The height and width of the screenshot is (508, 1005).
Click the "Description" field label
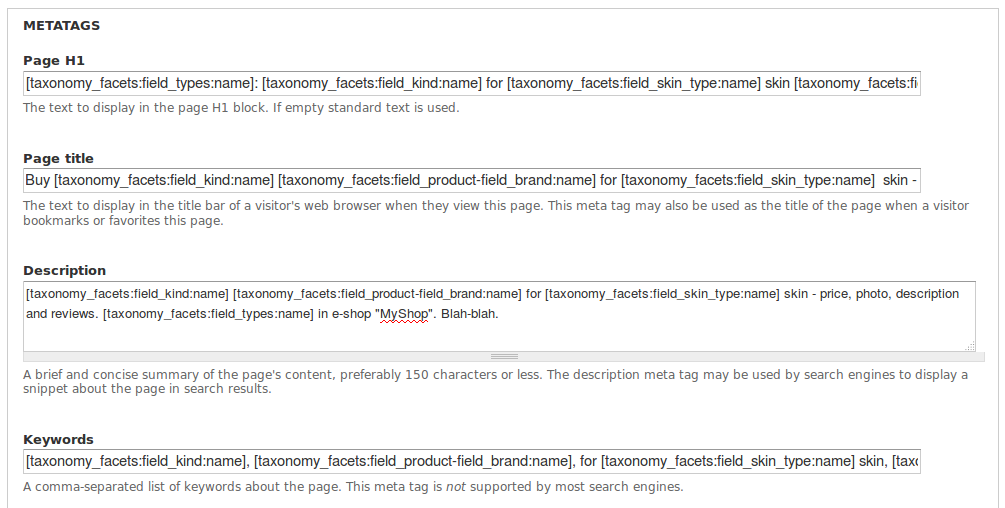point(64,270)
